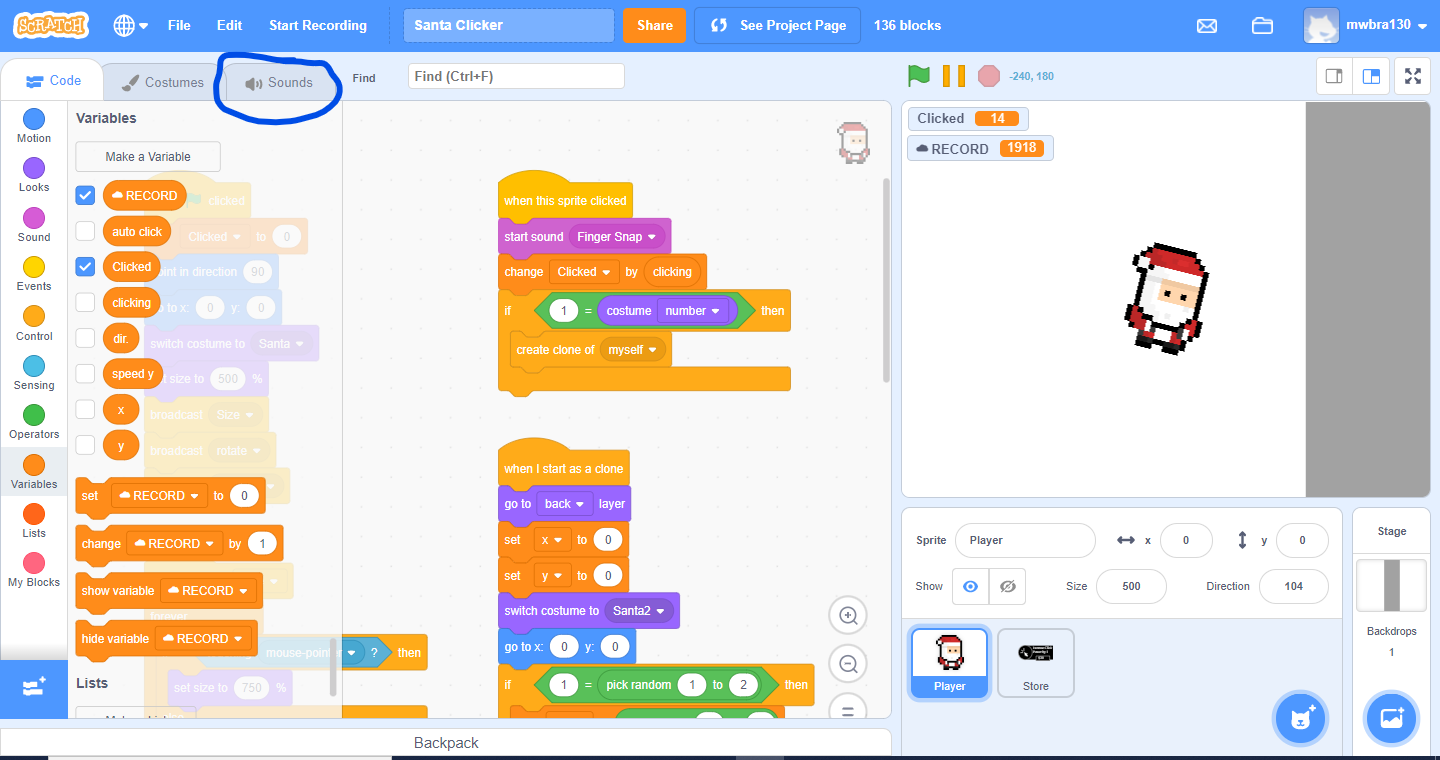Image resolution: width=1440 pixels, height=760 pixels.
Task: Switch to large stage layout
Action: pyautogui.click(x=1371, y=76)
